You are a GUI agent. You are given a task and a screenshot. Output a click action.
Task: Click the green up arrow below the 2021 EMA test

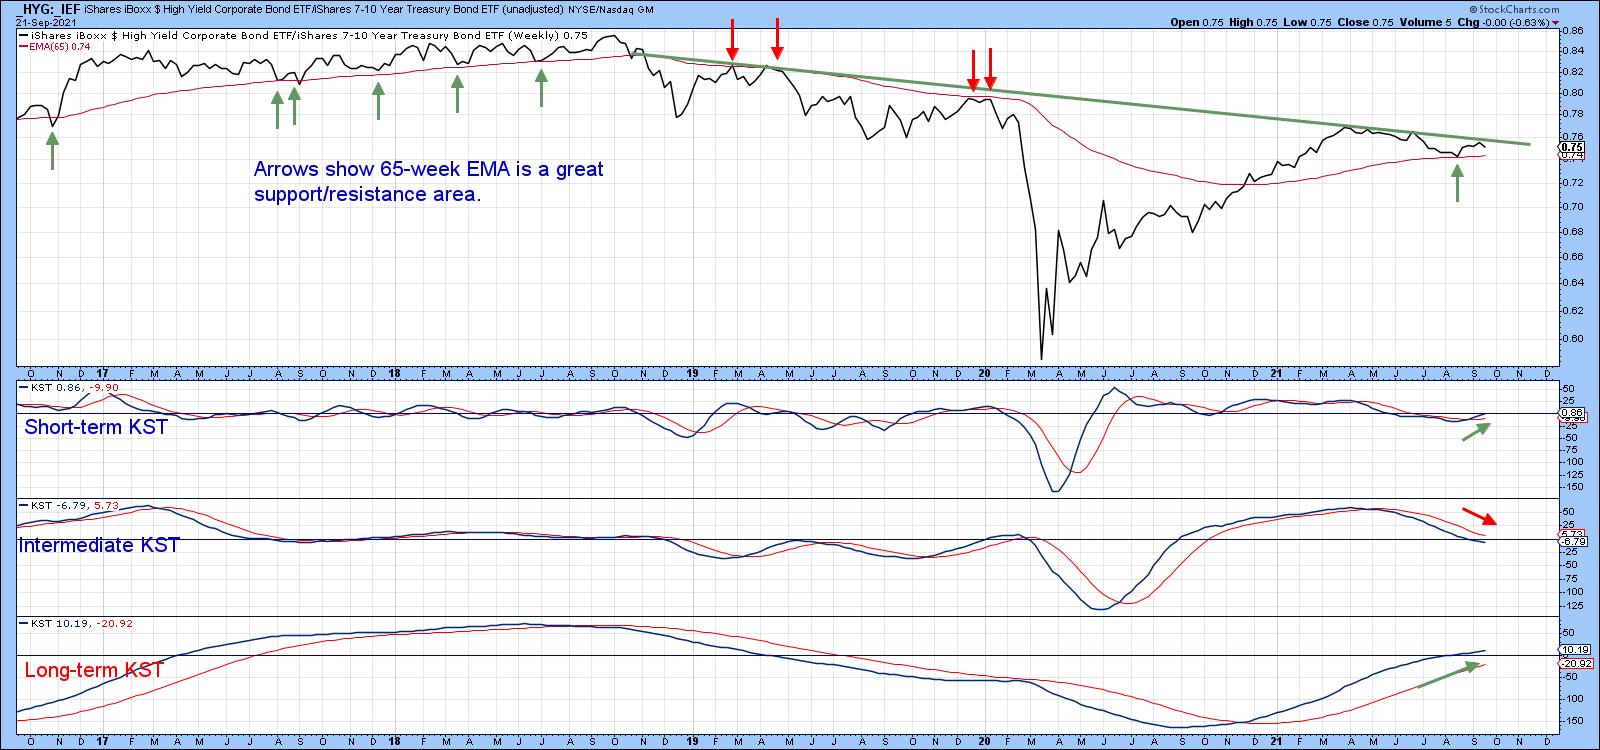coord(1457,183)
